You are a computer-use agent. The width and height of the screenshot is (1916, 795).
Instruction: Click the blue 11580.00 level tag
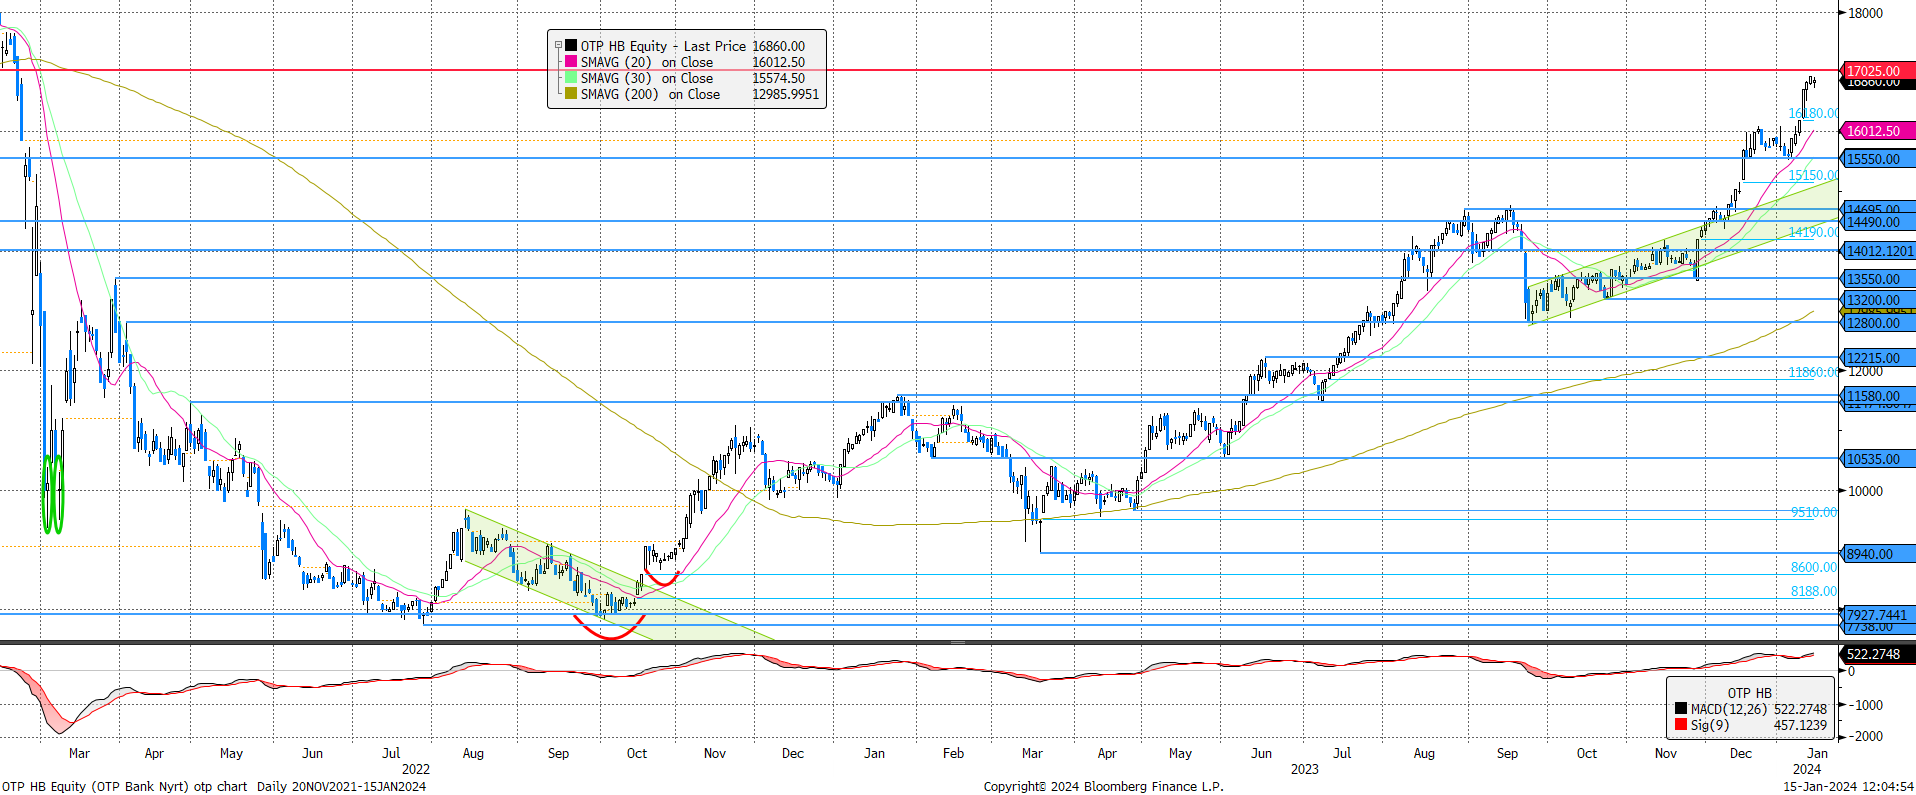(1878, 396)
